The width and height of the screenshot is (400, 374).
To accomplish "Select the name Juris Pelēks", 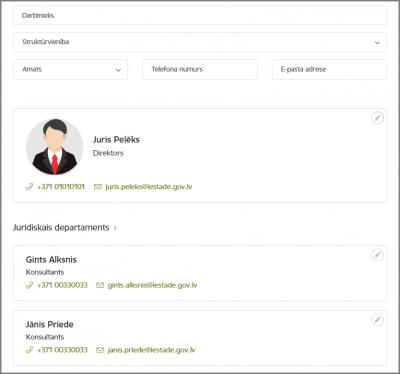I will pyautogui.click(x=116, y=140).
